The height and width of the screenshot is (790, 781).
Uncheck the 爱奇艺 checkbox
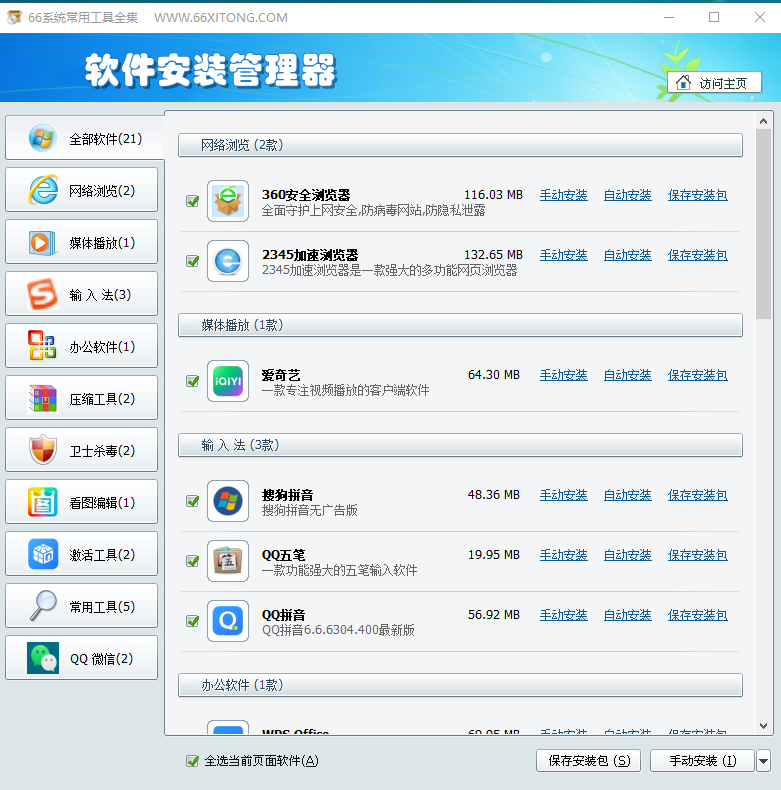pyautogui.click(x=192, y=381)
